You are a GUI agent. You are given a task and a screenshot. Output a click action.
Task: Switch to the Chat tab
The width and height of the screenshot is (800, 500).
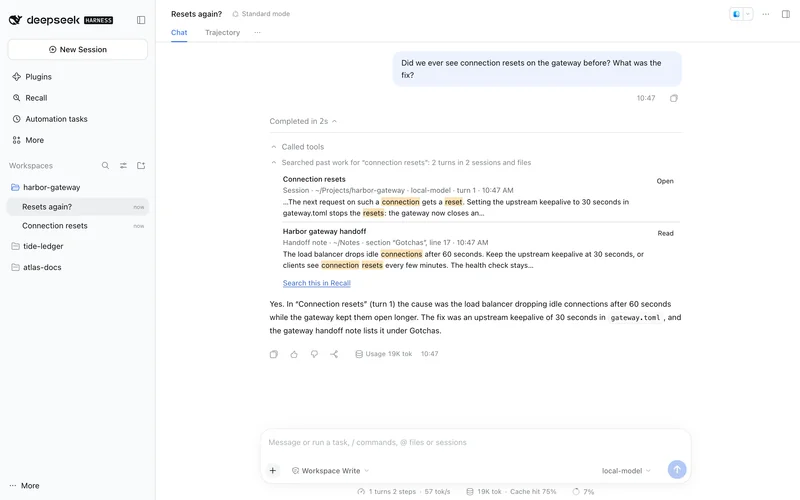pyautogui.click(x=179, y=32)
